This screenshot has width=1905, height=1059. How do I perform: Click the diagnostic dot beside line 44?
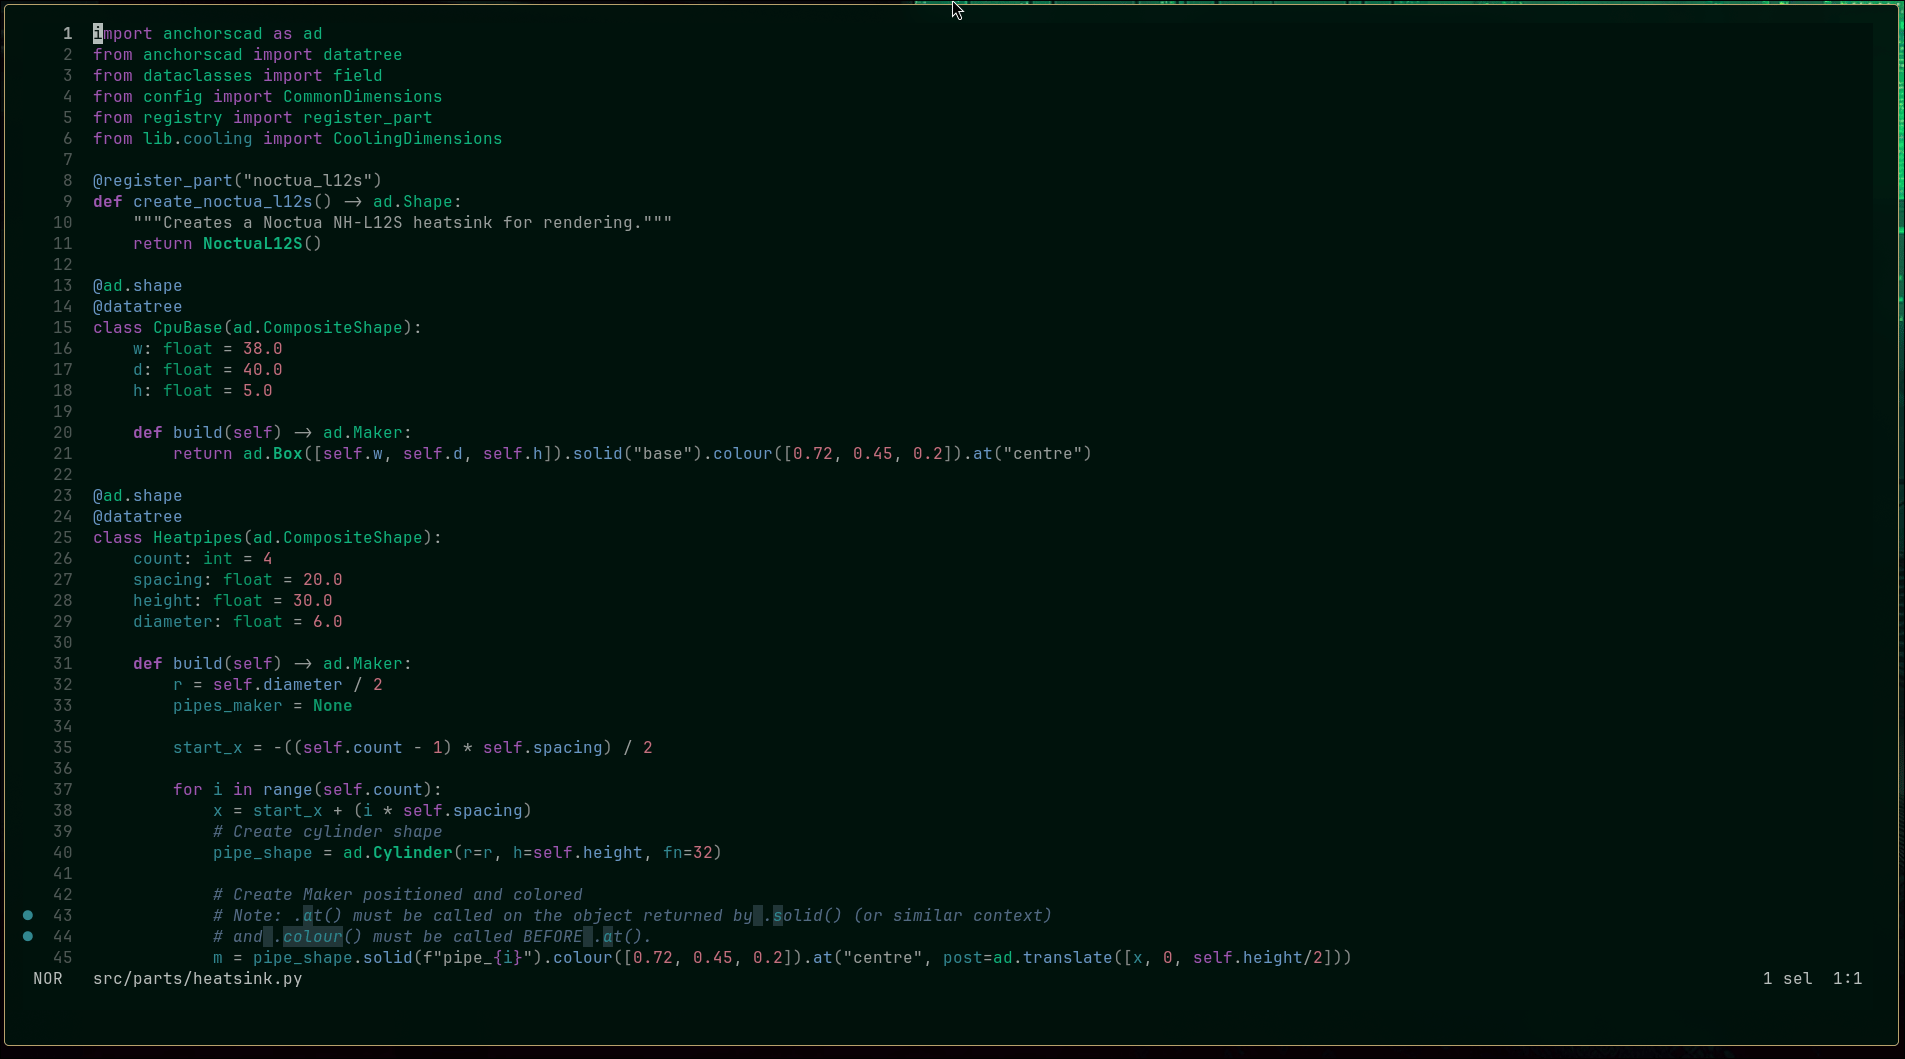27,937
